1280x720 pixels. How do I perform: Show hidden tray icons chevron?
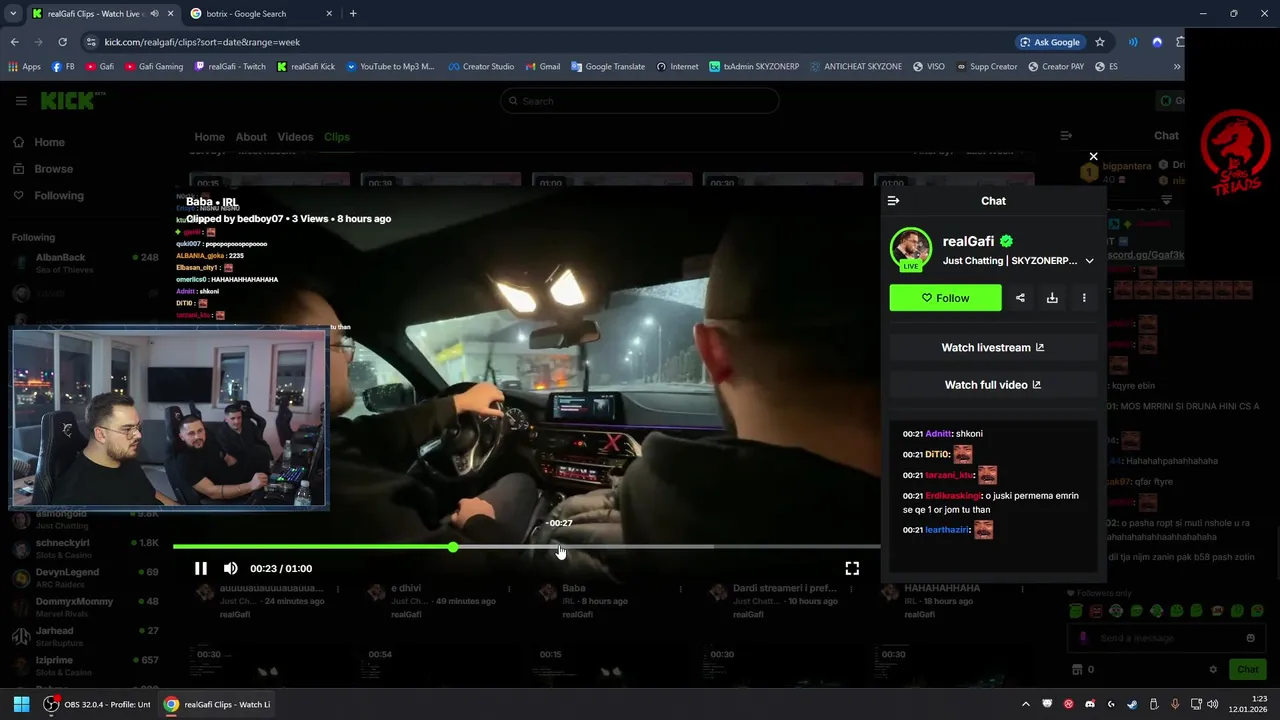1025,704
